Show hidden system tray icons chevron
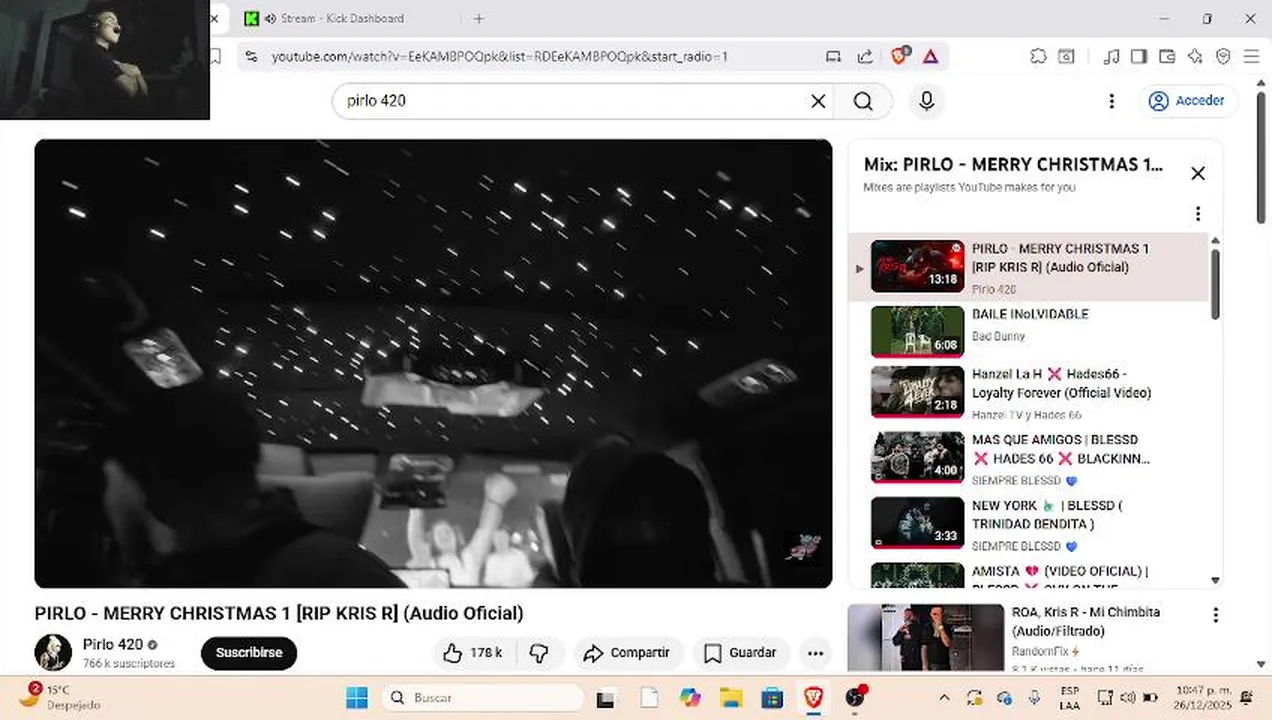Viewport: 1272px width, 720px height. 944,698
